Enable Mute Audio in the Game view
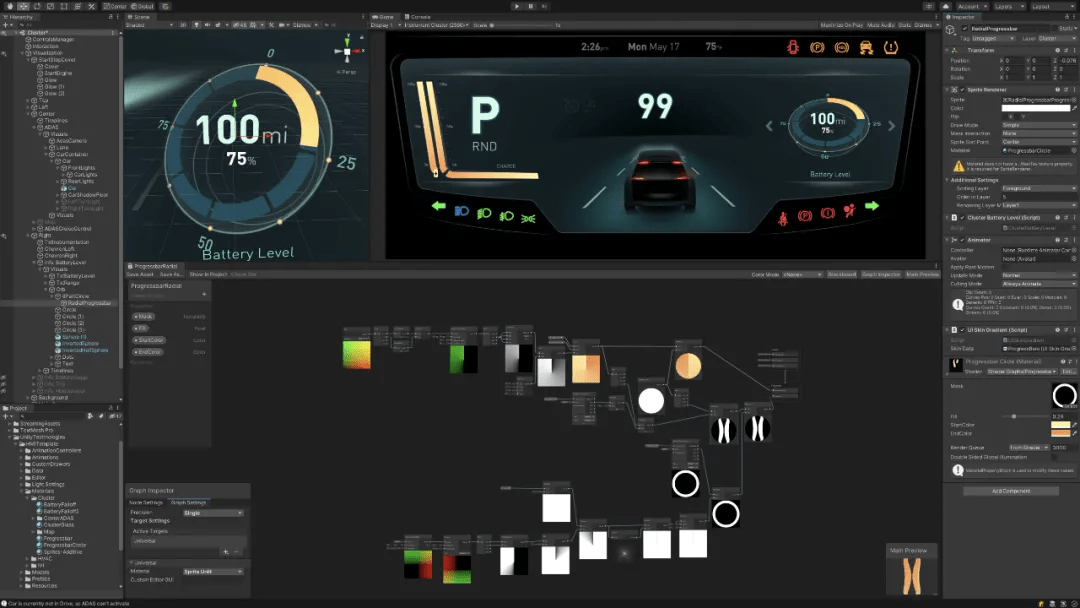This screenshot has height=608, width=1080. [x=880, y=25]
